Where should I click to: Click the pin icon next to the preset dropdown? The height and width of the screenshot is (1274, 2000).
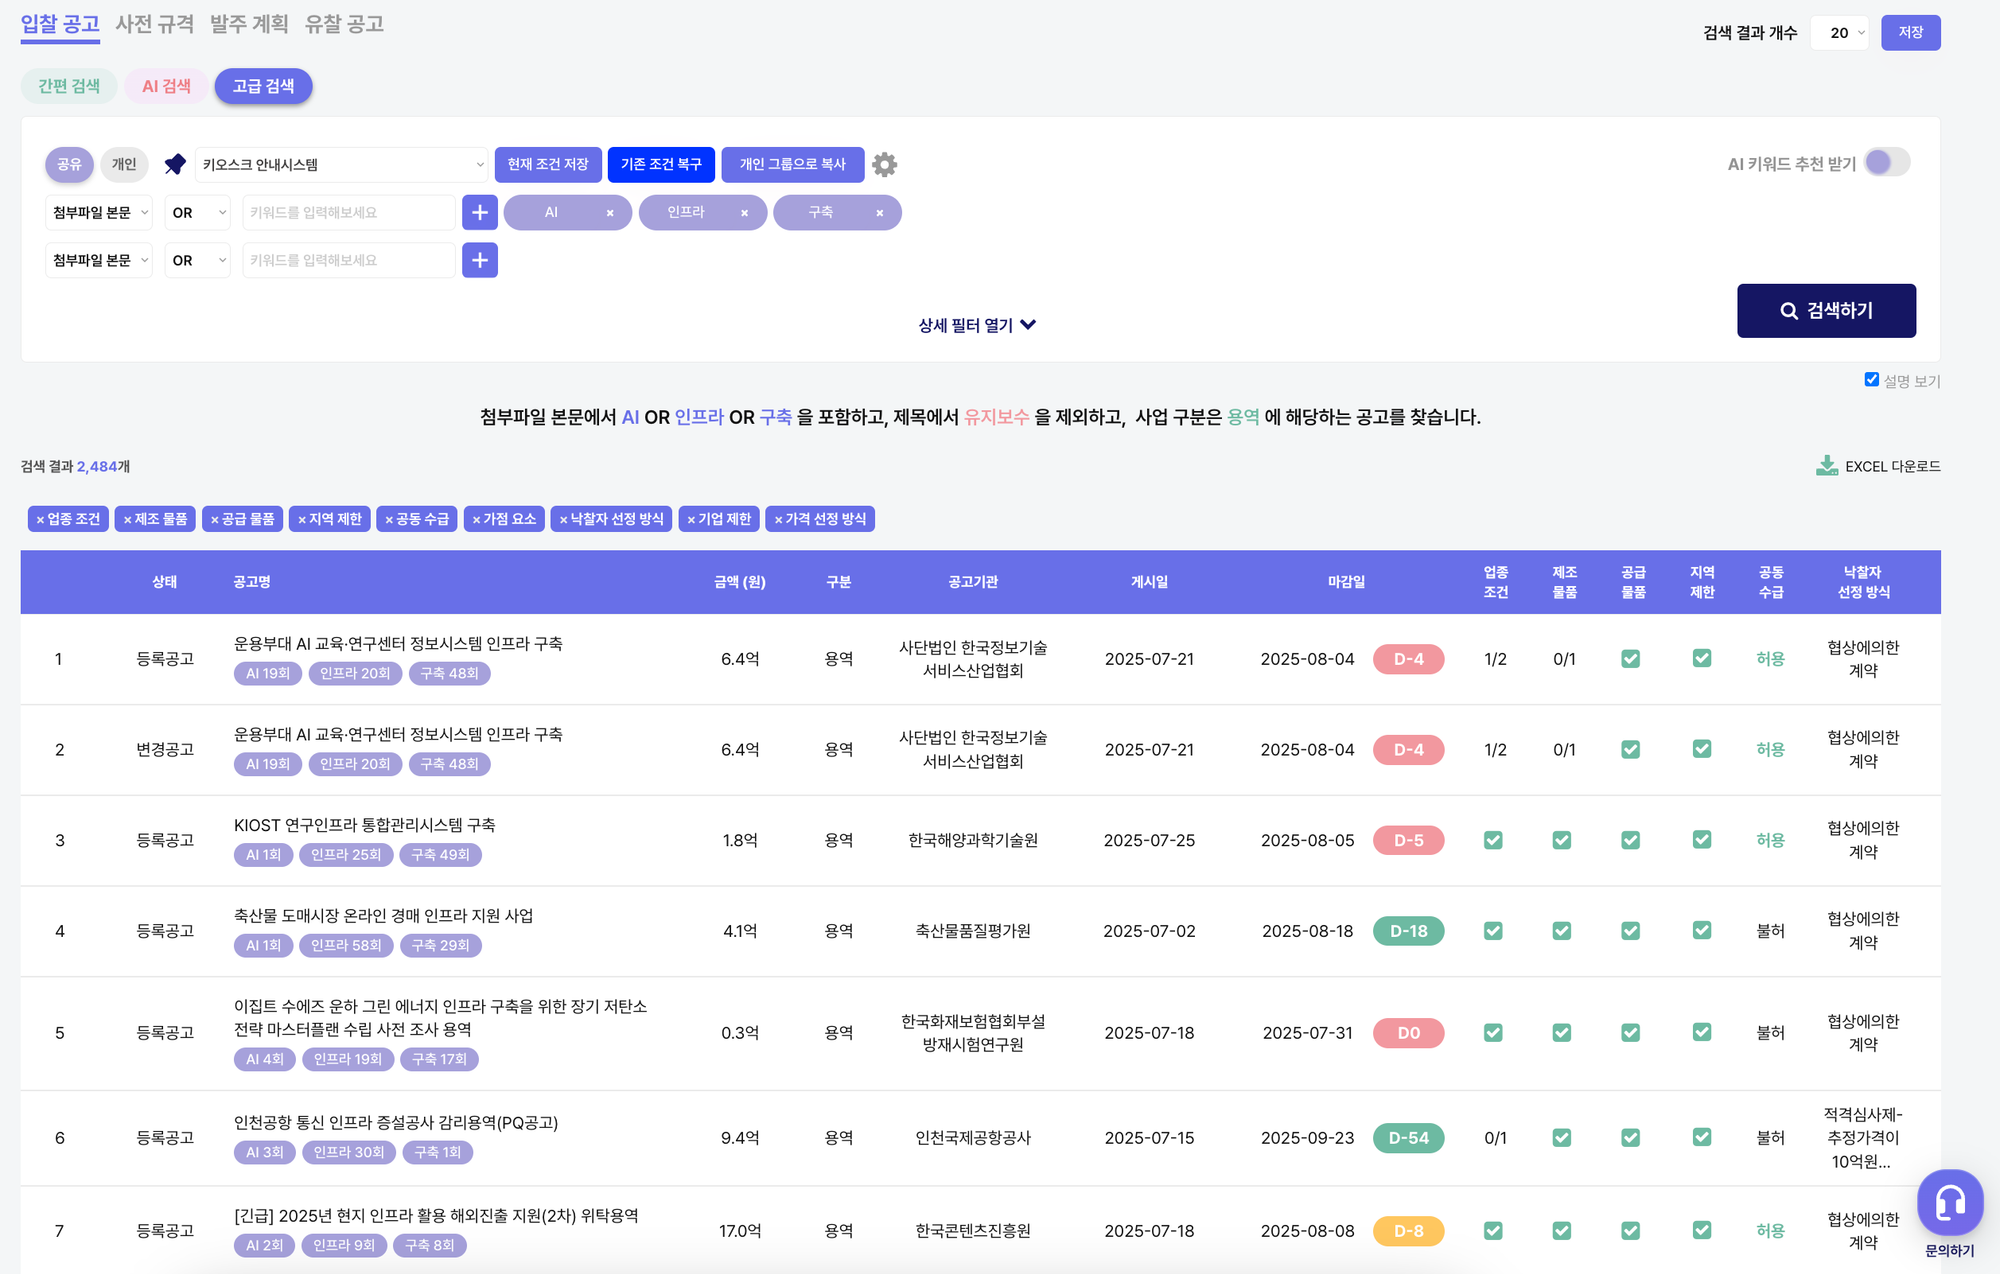point(175,164)
